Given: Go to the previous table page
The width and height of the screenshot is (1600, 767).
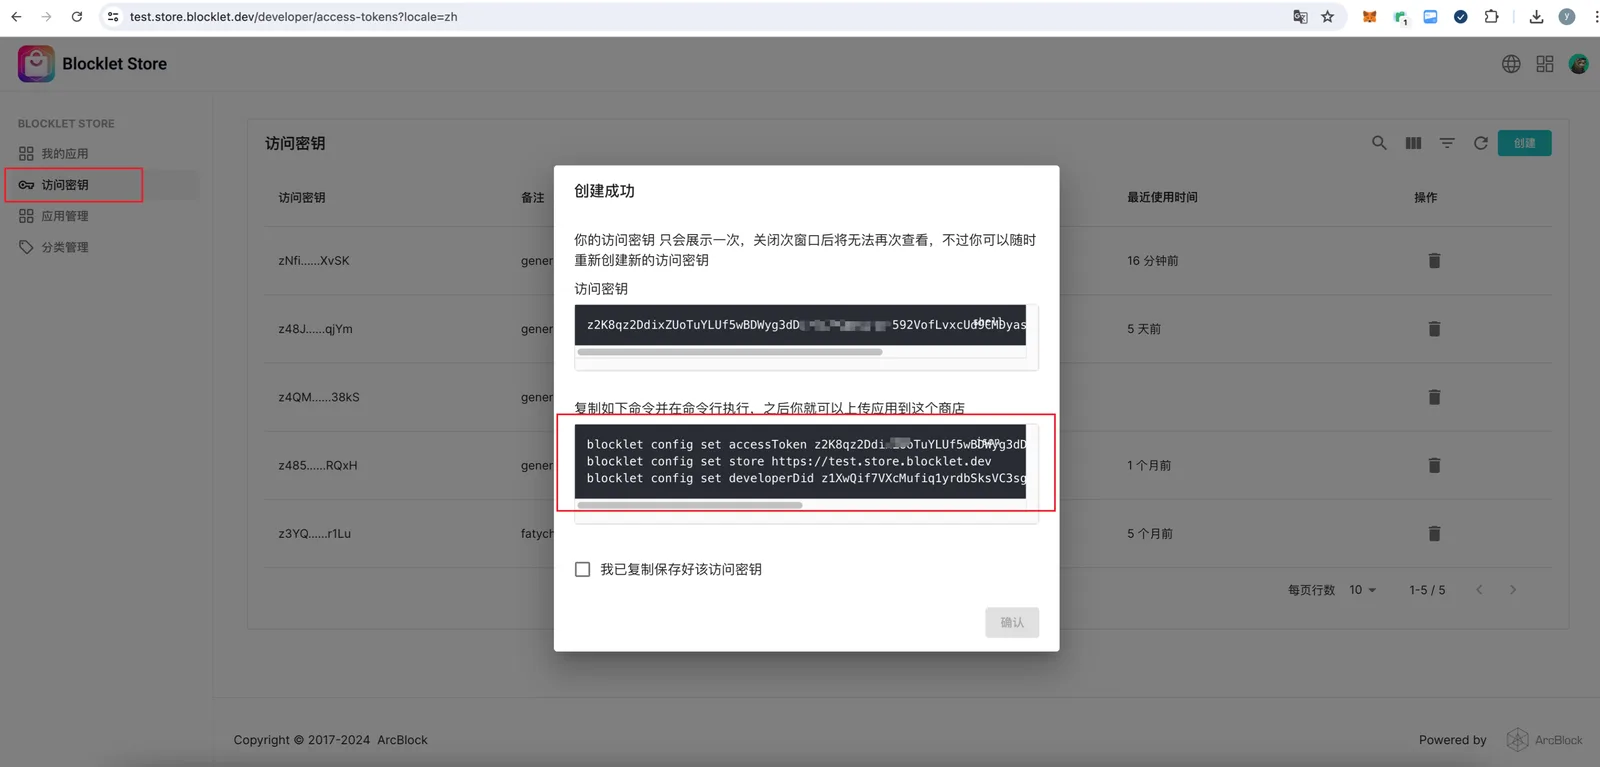Looking at the screenshot, I should point(1479,590).
